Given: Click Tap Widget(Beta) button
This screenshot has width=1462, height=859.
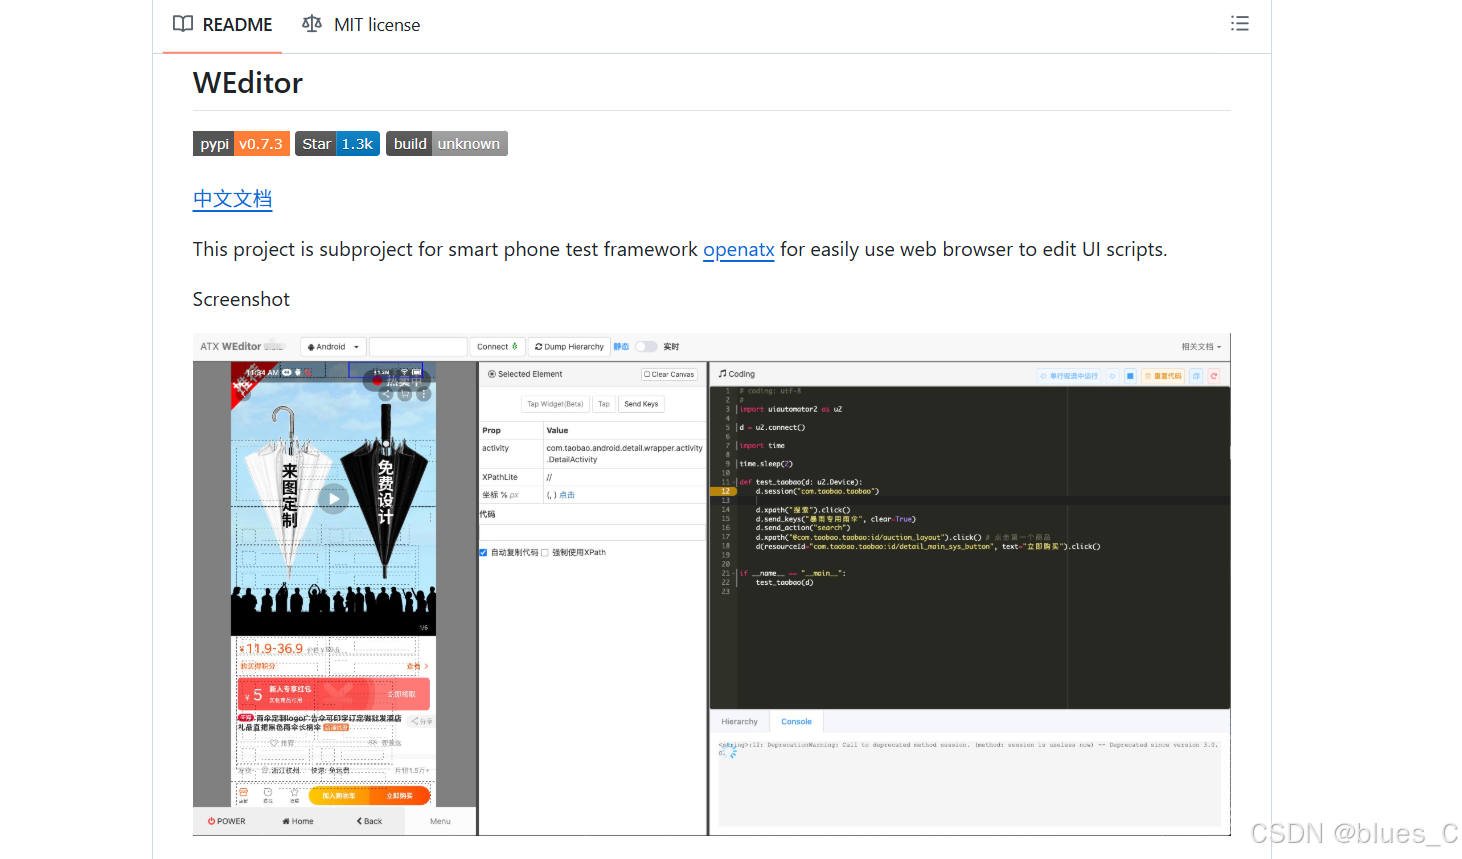Looking at the screenshot, I should [555, 404].
